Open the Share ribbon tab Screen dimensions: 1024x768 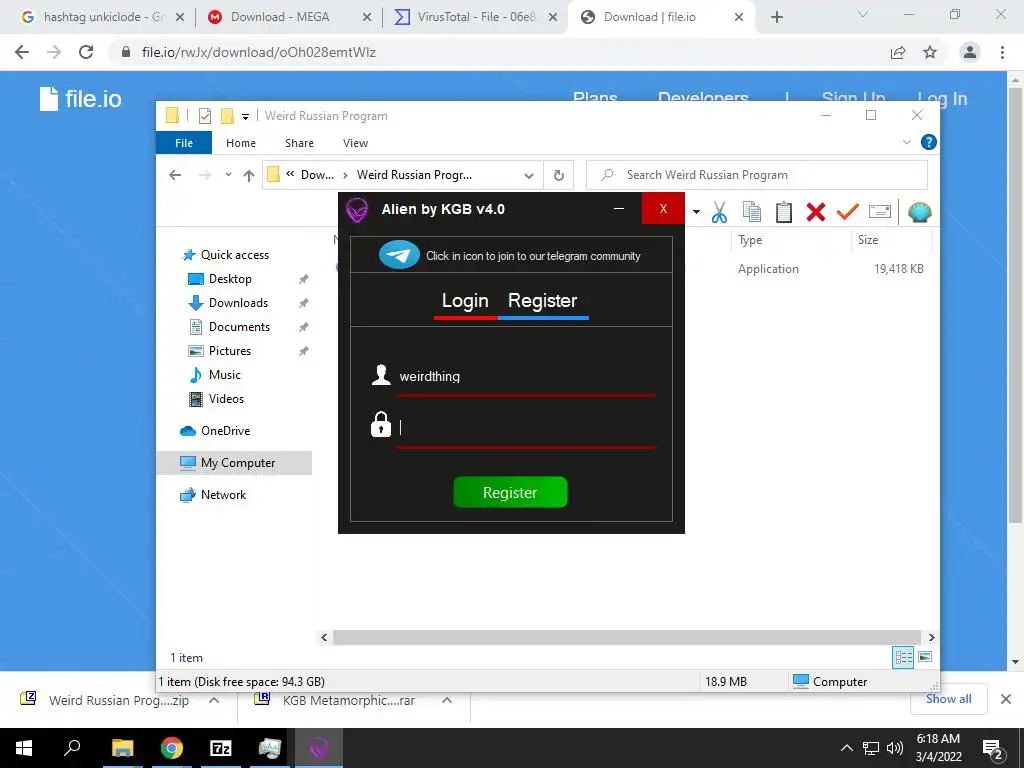coord(299,143)
